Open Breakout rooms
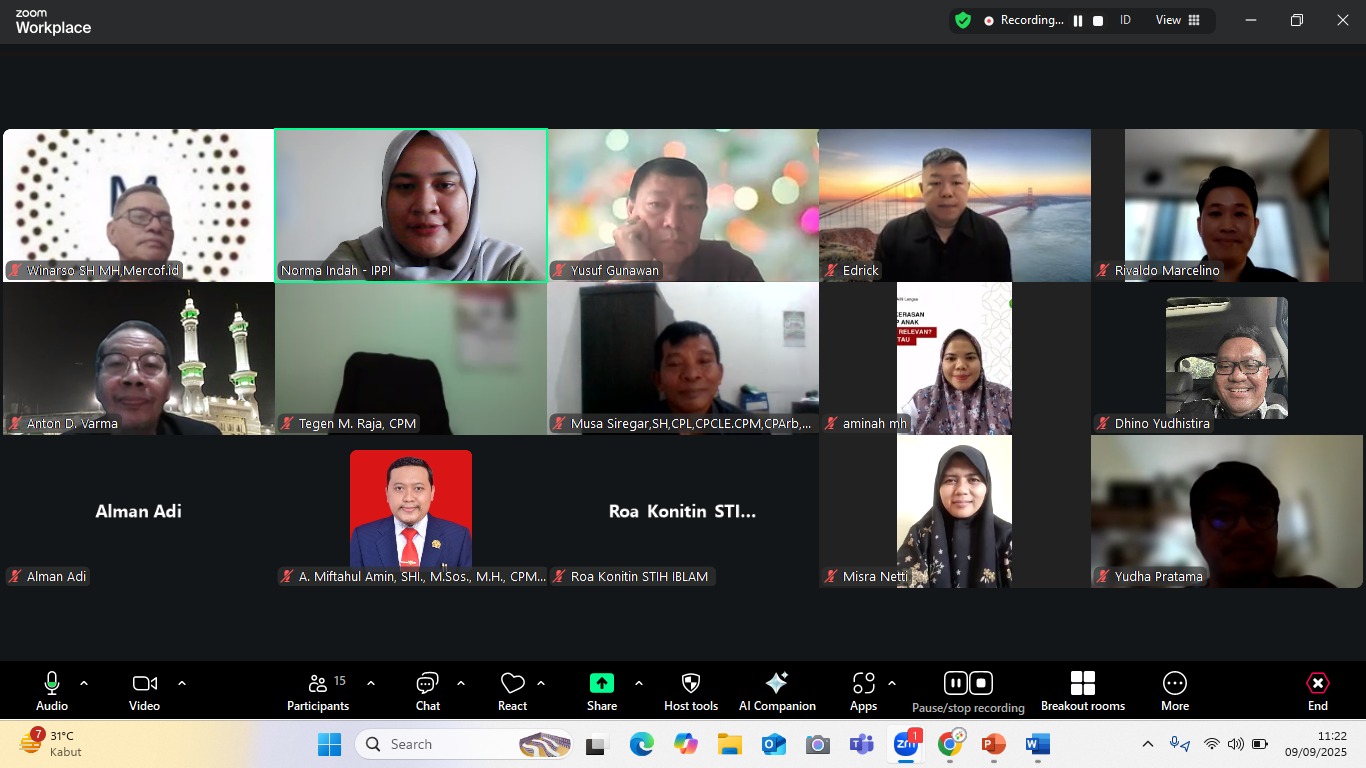1366x768 pixels. coord(1082,691)
